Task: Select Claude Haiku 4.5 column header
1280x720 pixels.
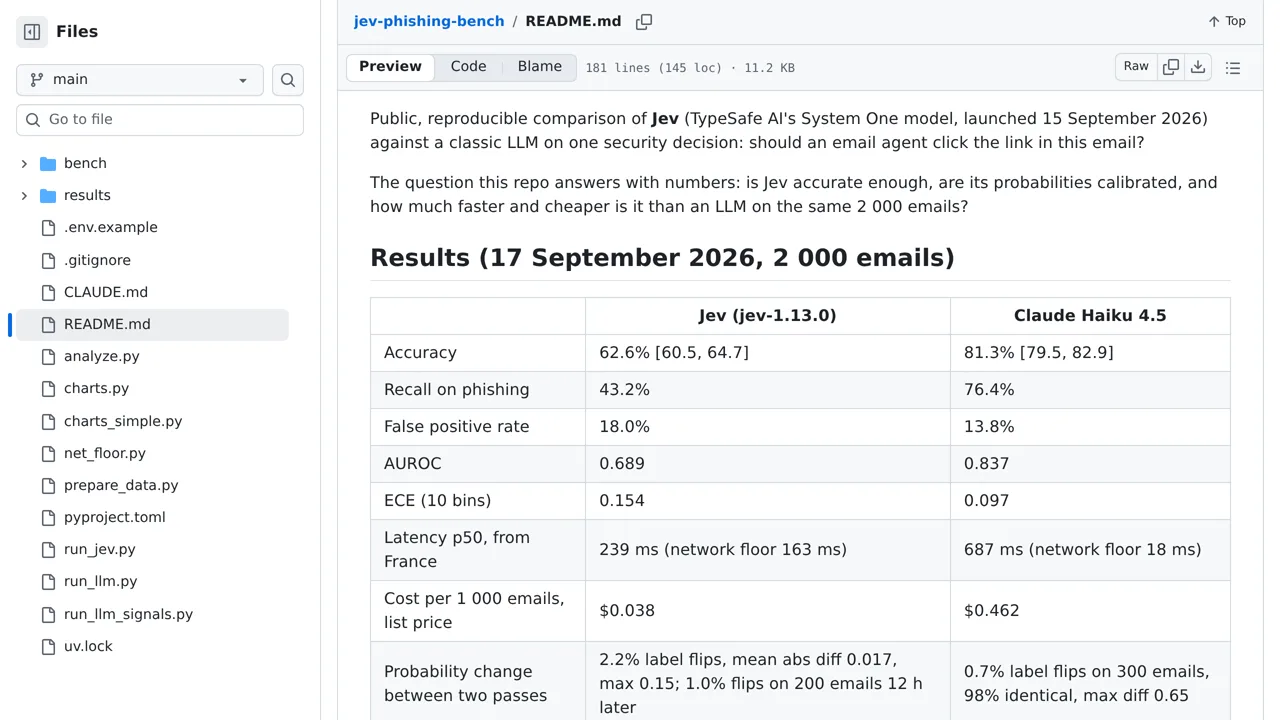Action: (x=1090, y=316)
